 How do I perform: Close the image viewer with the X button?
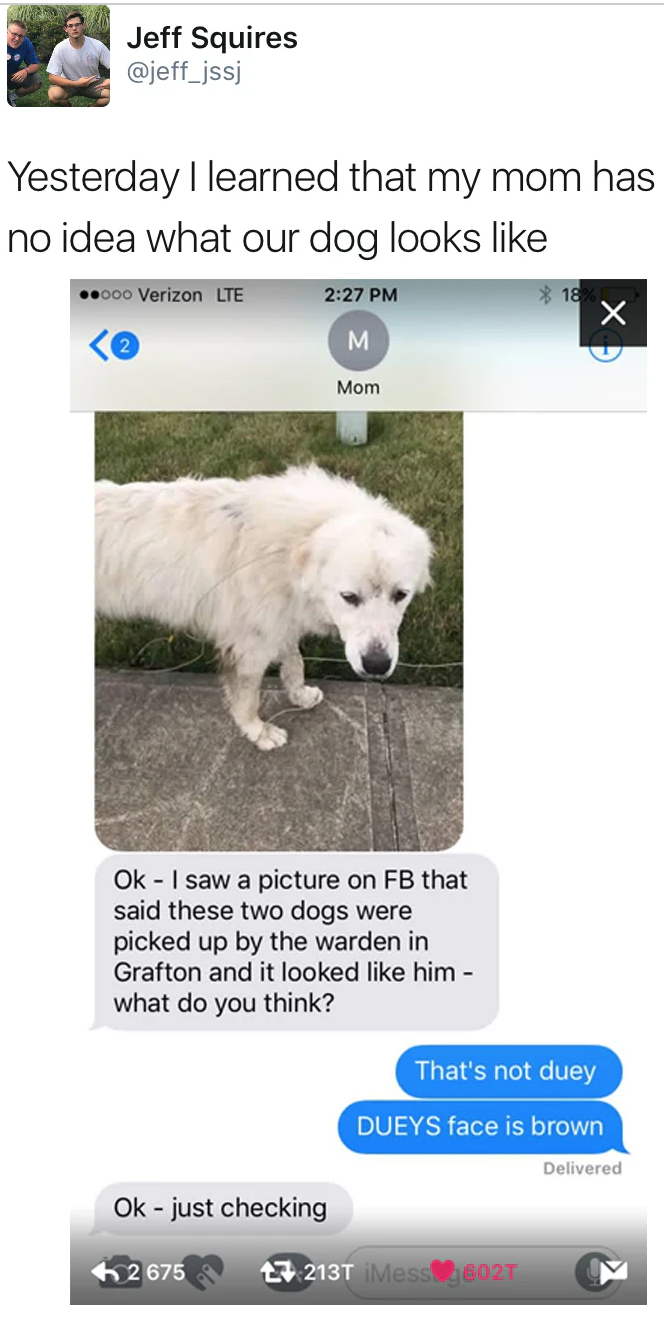(613, 313)
